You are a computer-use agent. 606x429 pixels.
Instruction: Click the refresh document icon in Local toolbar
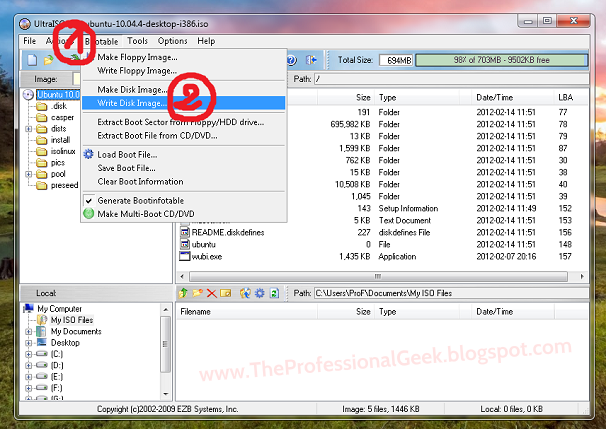[x=274, y=293]
